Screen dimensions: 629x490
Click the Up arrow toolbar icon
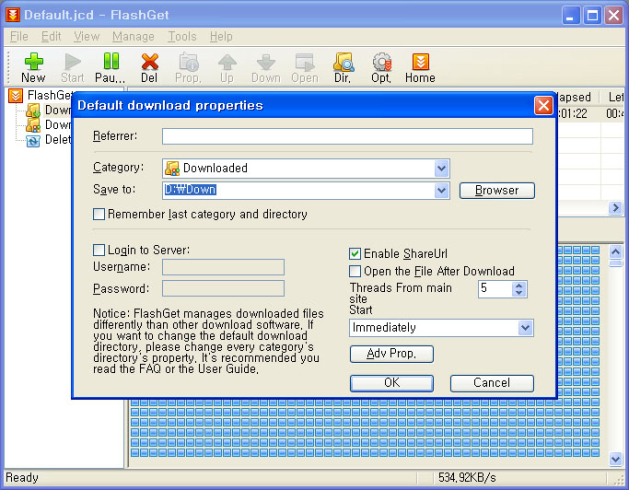pos(227,67)
